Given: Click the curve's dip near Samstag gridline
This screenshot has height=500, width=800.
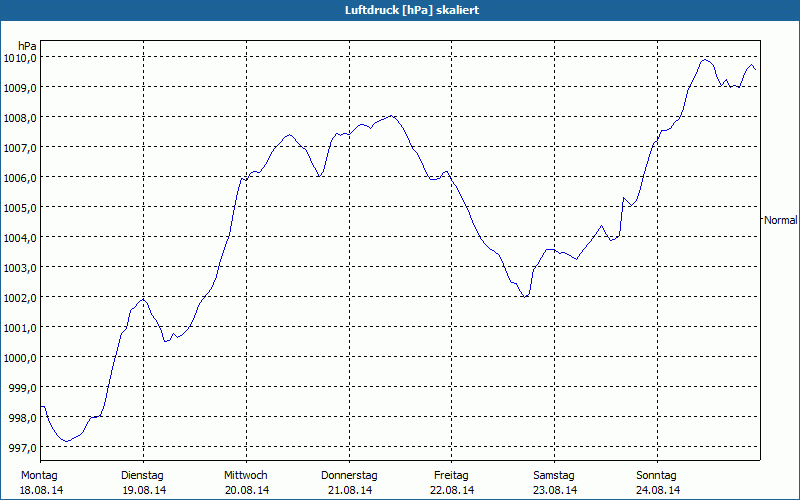Looking at the screenshot, I should click(524, 297).
